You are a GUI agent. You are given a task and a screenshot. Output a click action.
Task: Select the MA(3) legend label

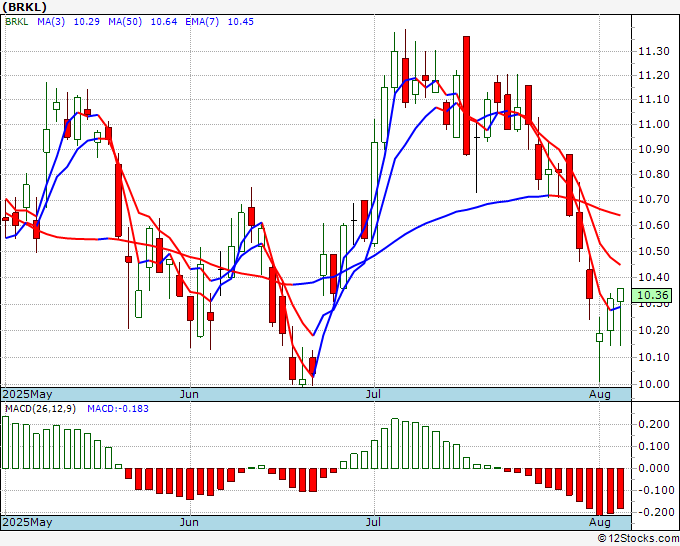tap(51, 22)
